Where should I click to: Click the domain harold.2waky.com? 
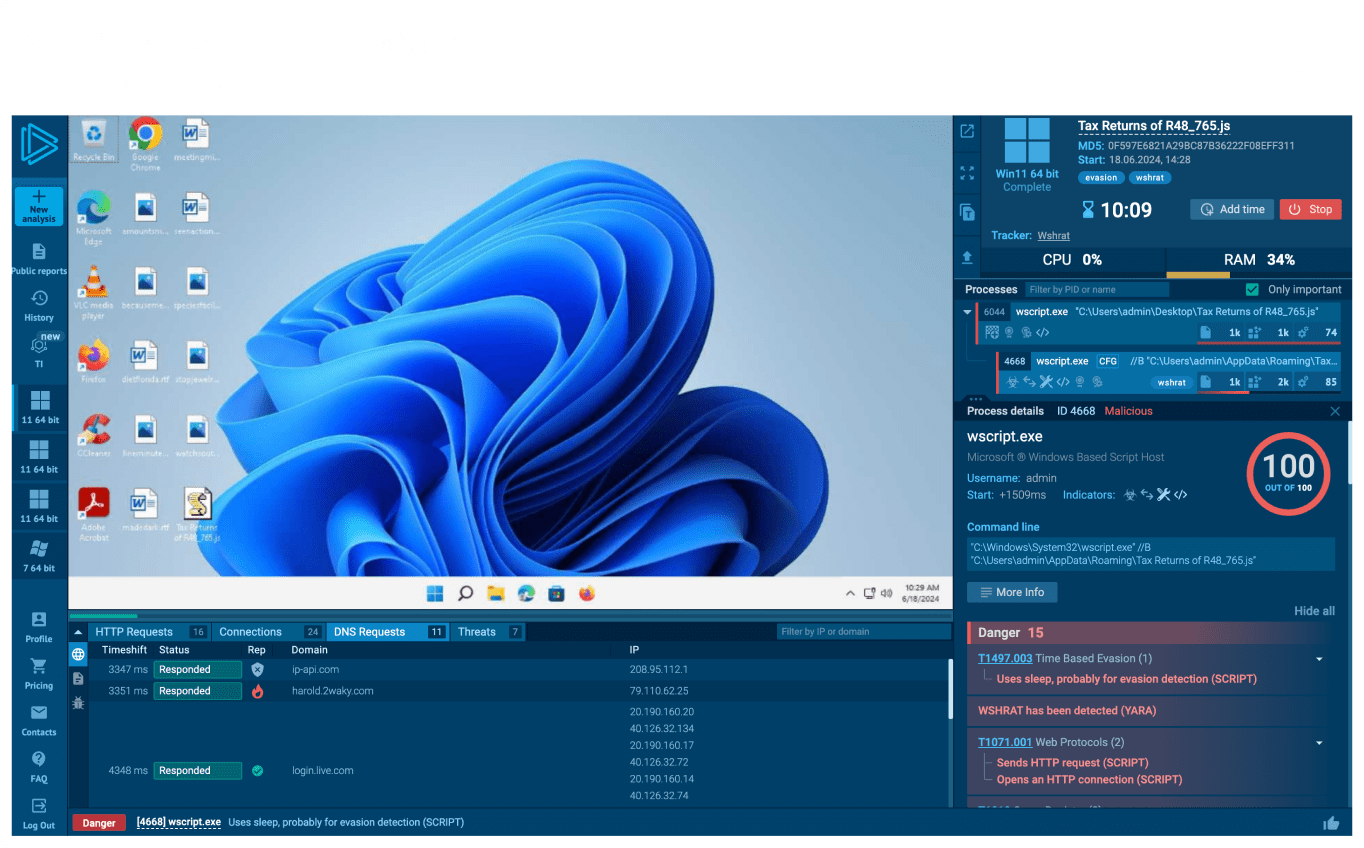tap(333, 691)
